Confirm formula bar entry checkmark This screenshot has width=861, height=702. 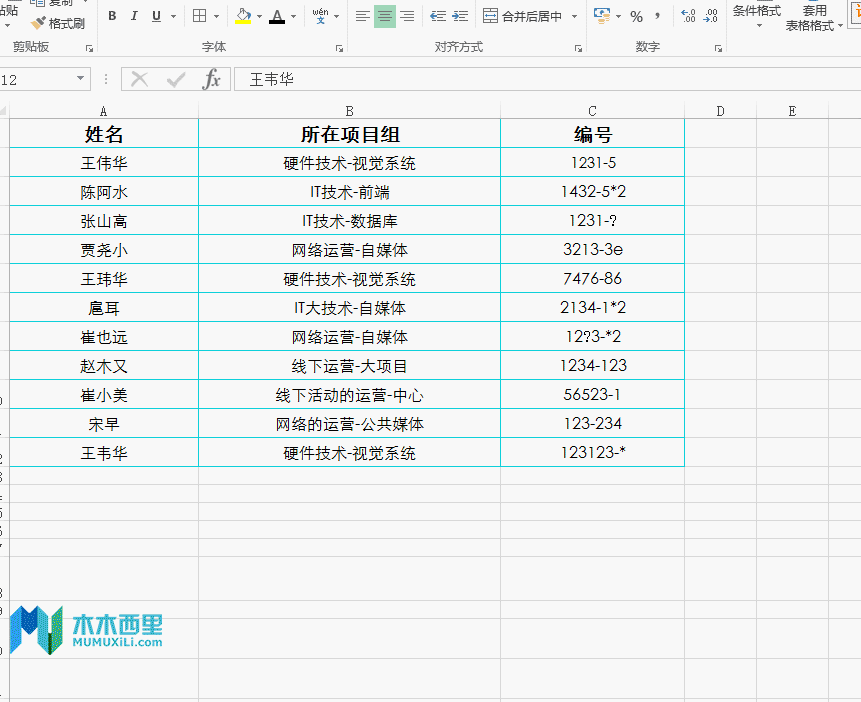[176, 80]
